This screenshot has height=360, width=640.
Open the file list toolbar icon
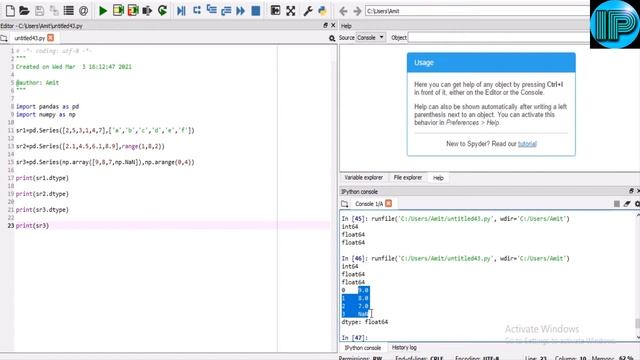69,11
